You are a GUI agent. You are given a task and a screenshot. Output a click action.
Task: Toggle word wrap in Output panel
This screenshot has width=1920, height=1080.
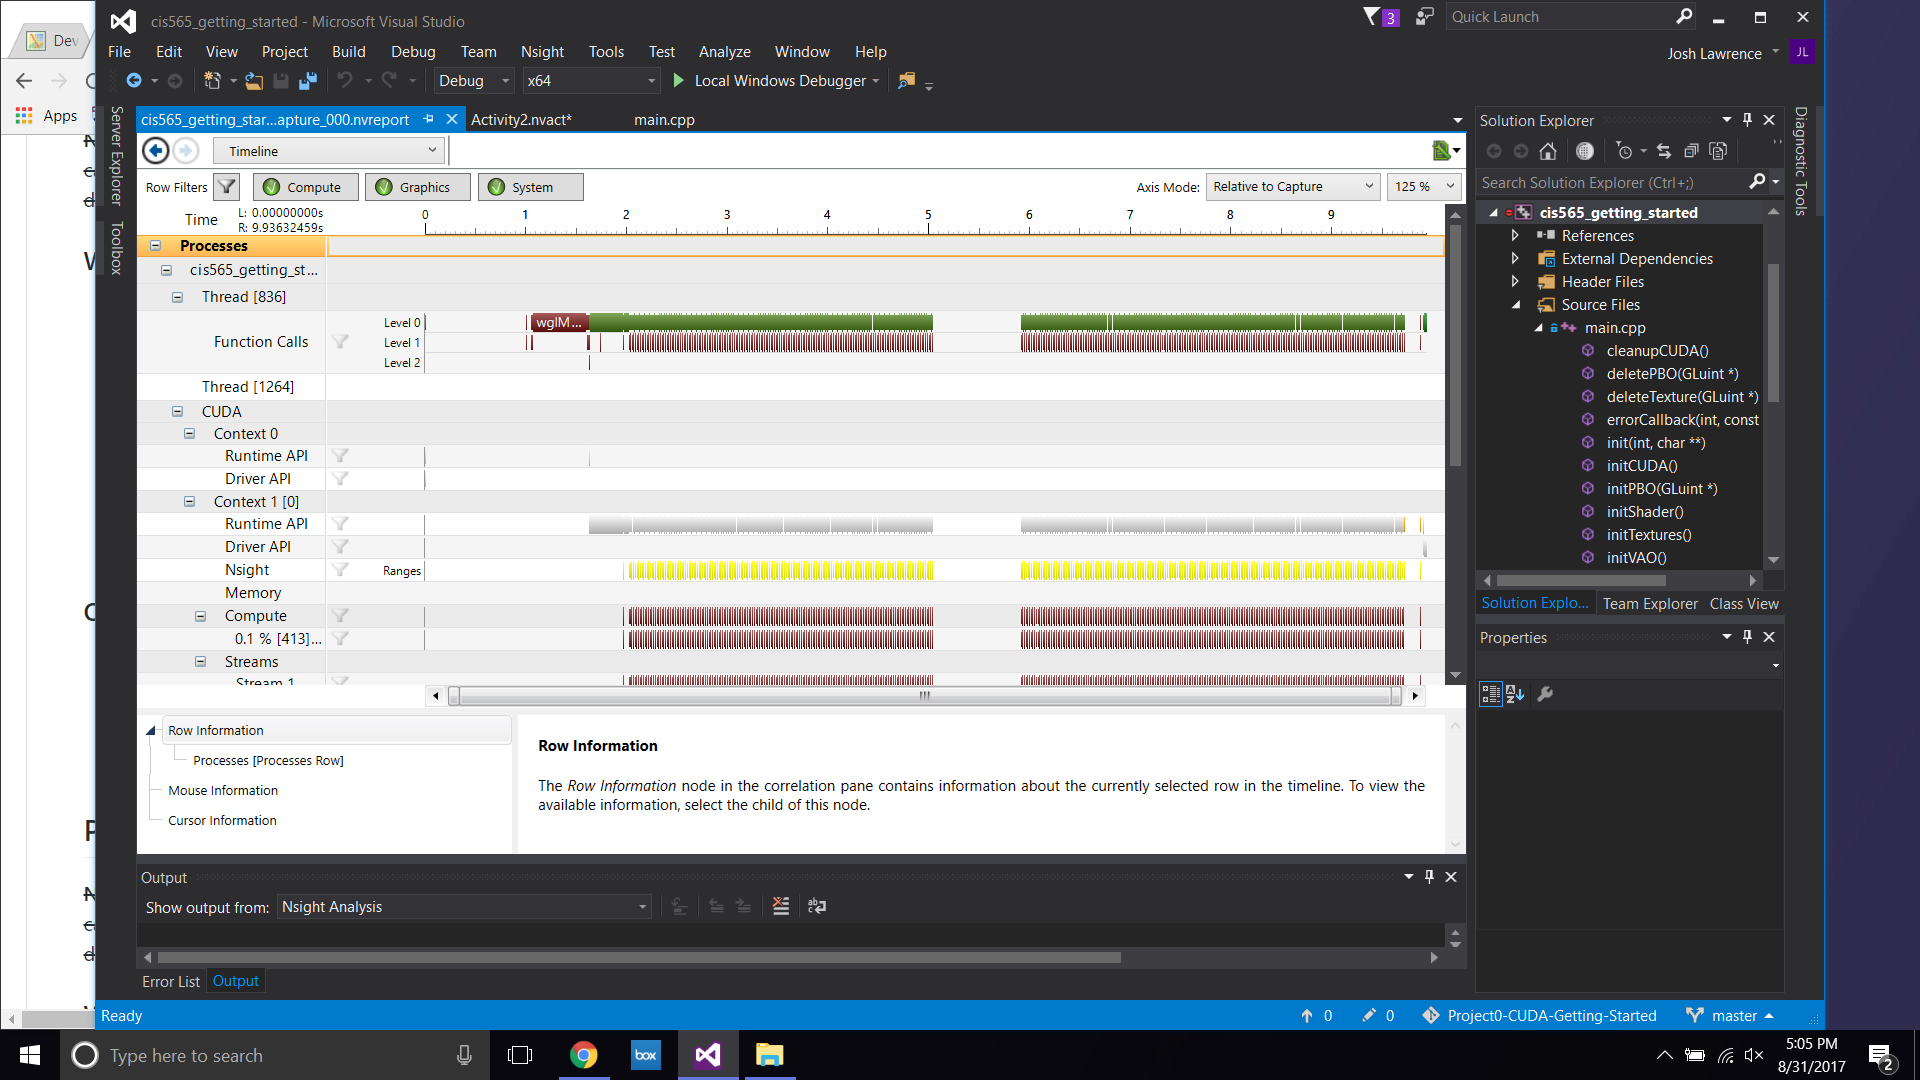pyautogui.click(x=817, y=906)
